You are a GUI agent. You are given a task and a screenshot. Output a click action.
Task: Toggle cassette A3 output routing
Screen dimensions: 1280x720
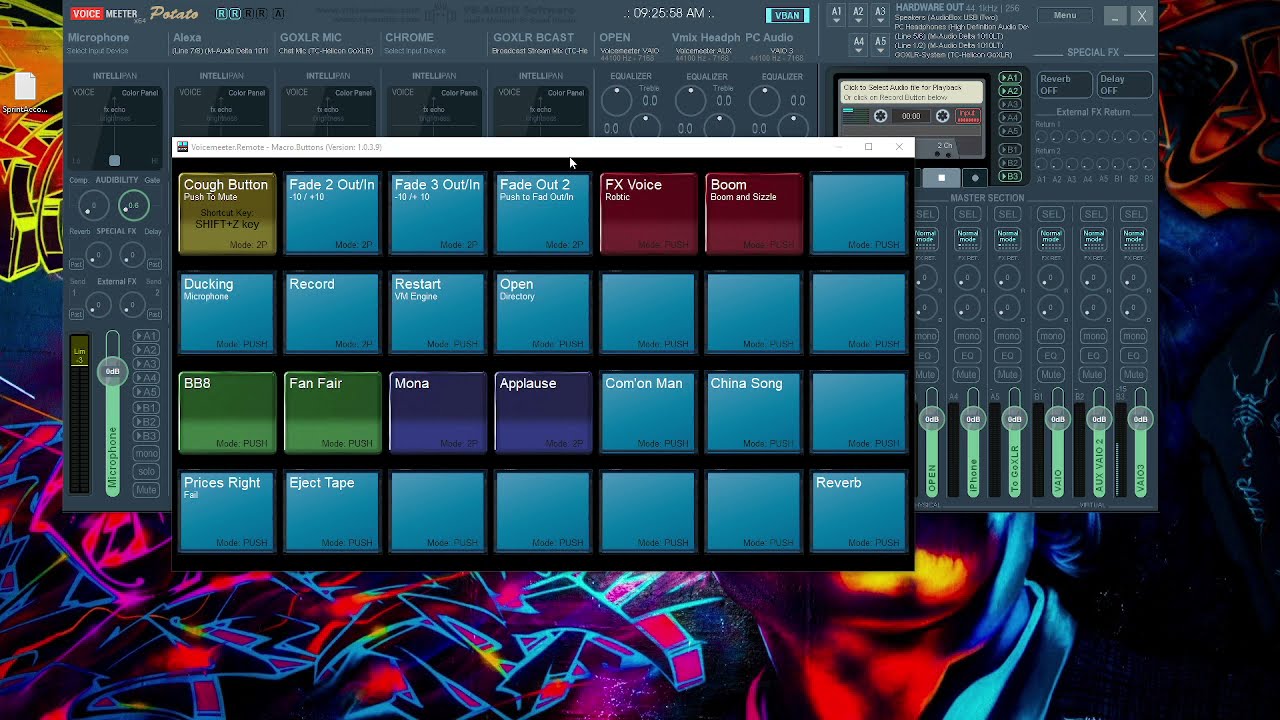[1010, 104]
